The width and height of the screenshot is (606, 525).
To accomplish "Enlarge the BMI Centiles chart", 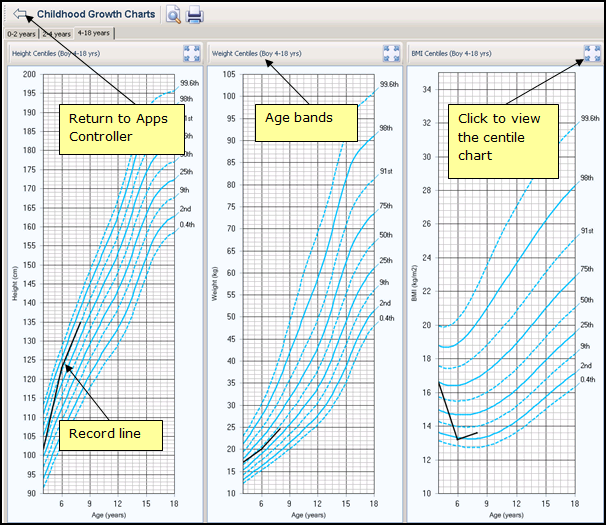I will point(591,53).
